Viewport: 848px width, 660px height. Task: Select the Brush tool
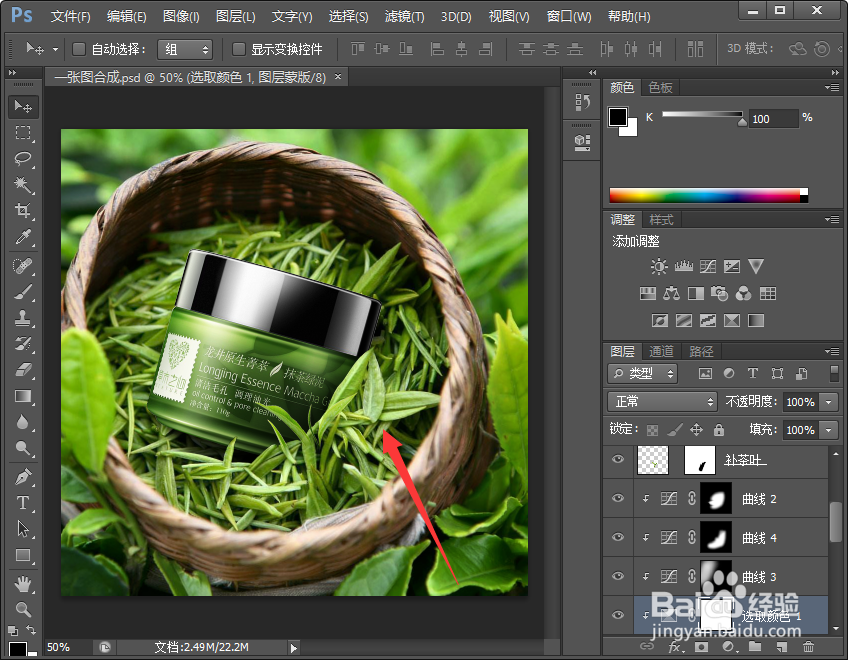point(23,292)
